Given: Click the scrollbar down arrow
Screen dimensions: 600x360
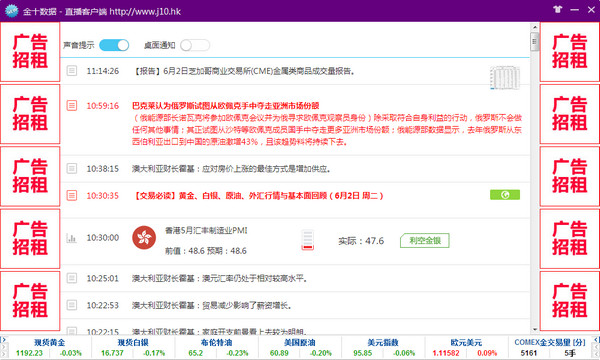Looking at the screenshot, I should pos(535,329).
